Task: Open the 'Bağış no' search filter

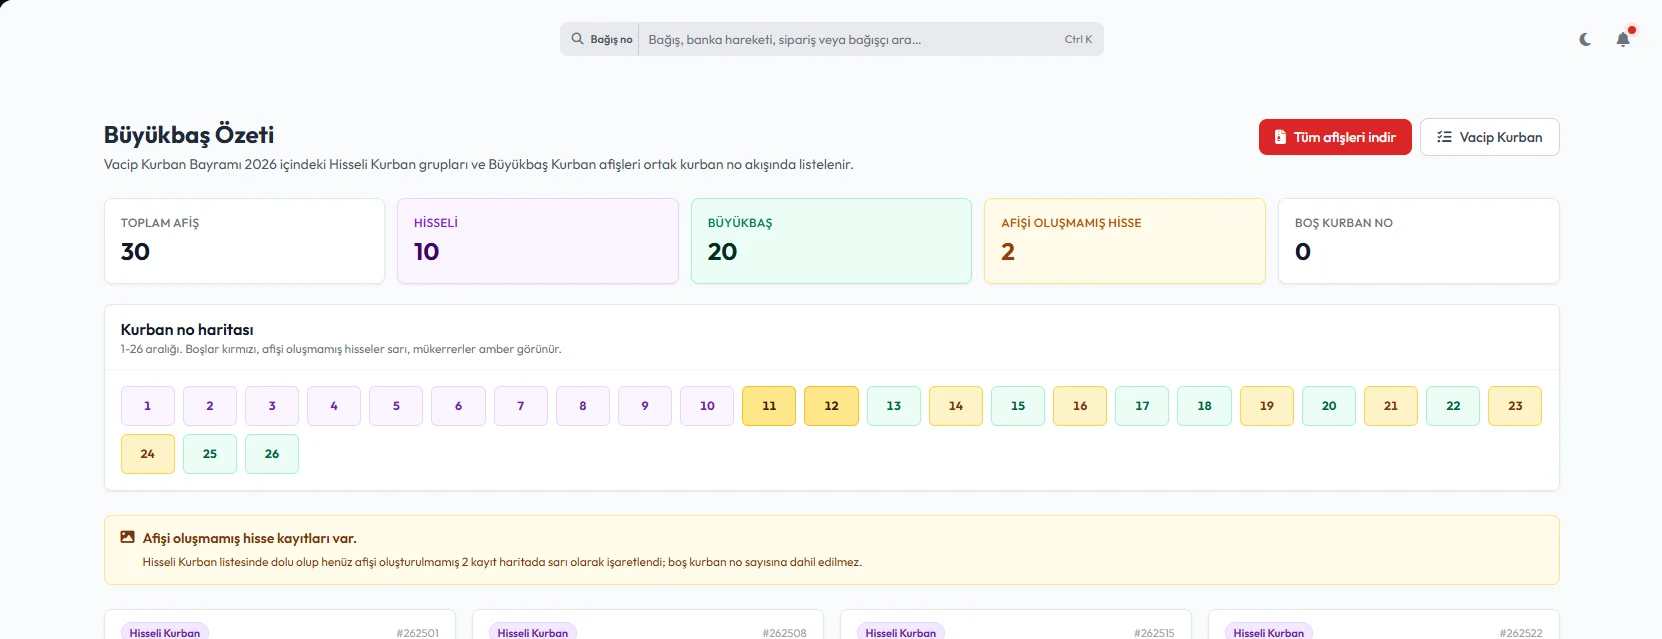Action: click(x=603, y=40)
